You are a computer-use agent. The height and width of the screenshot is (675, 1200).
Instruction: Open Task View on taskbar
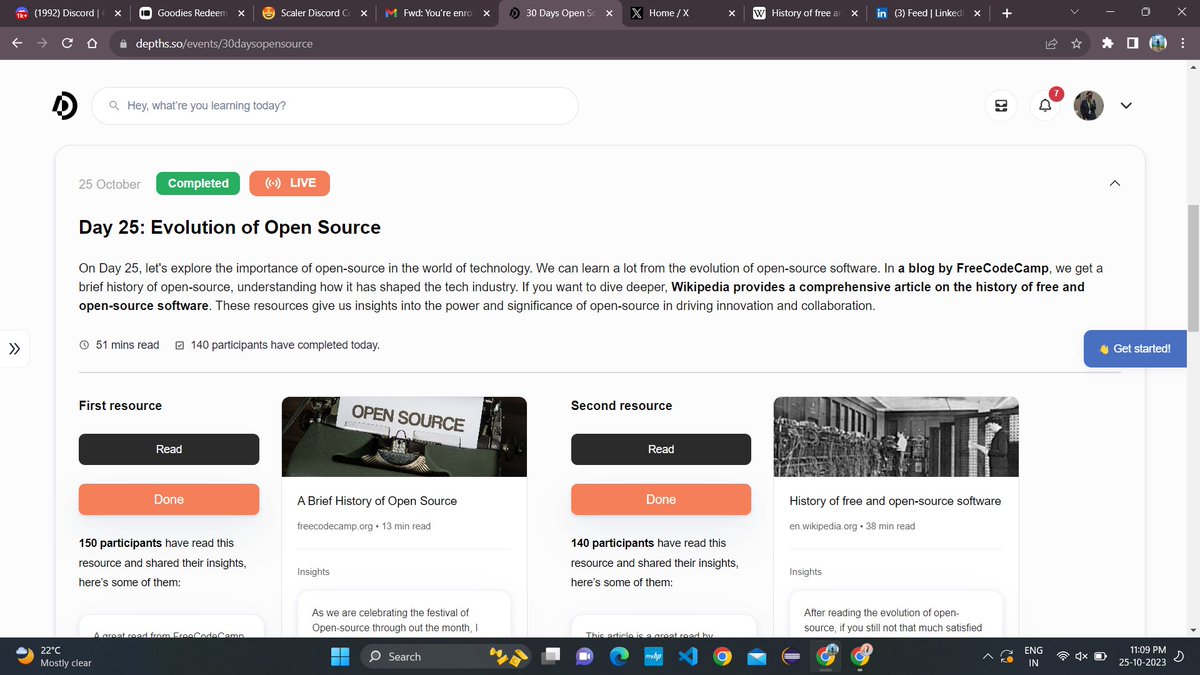click(551, 656)
